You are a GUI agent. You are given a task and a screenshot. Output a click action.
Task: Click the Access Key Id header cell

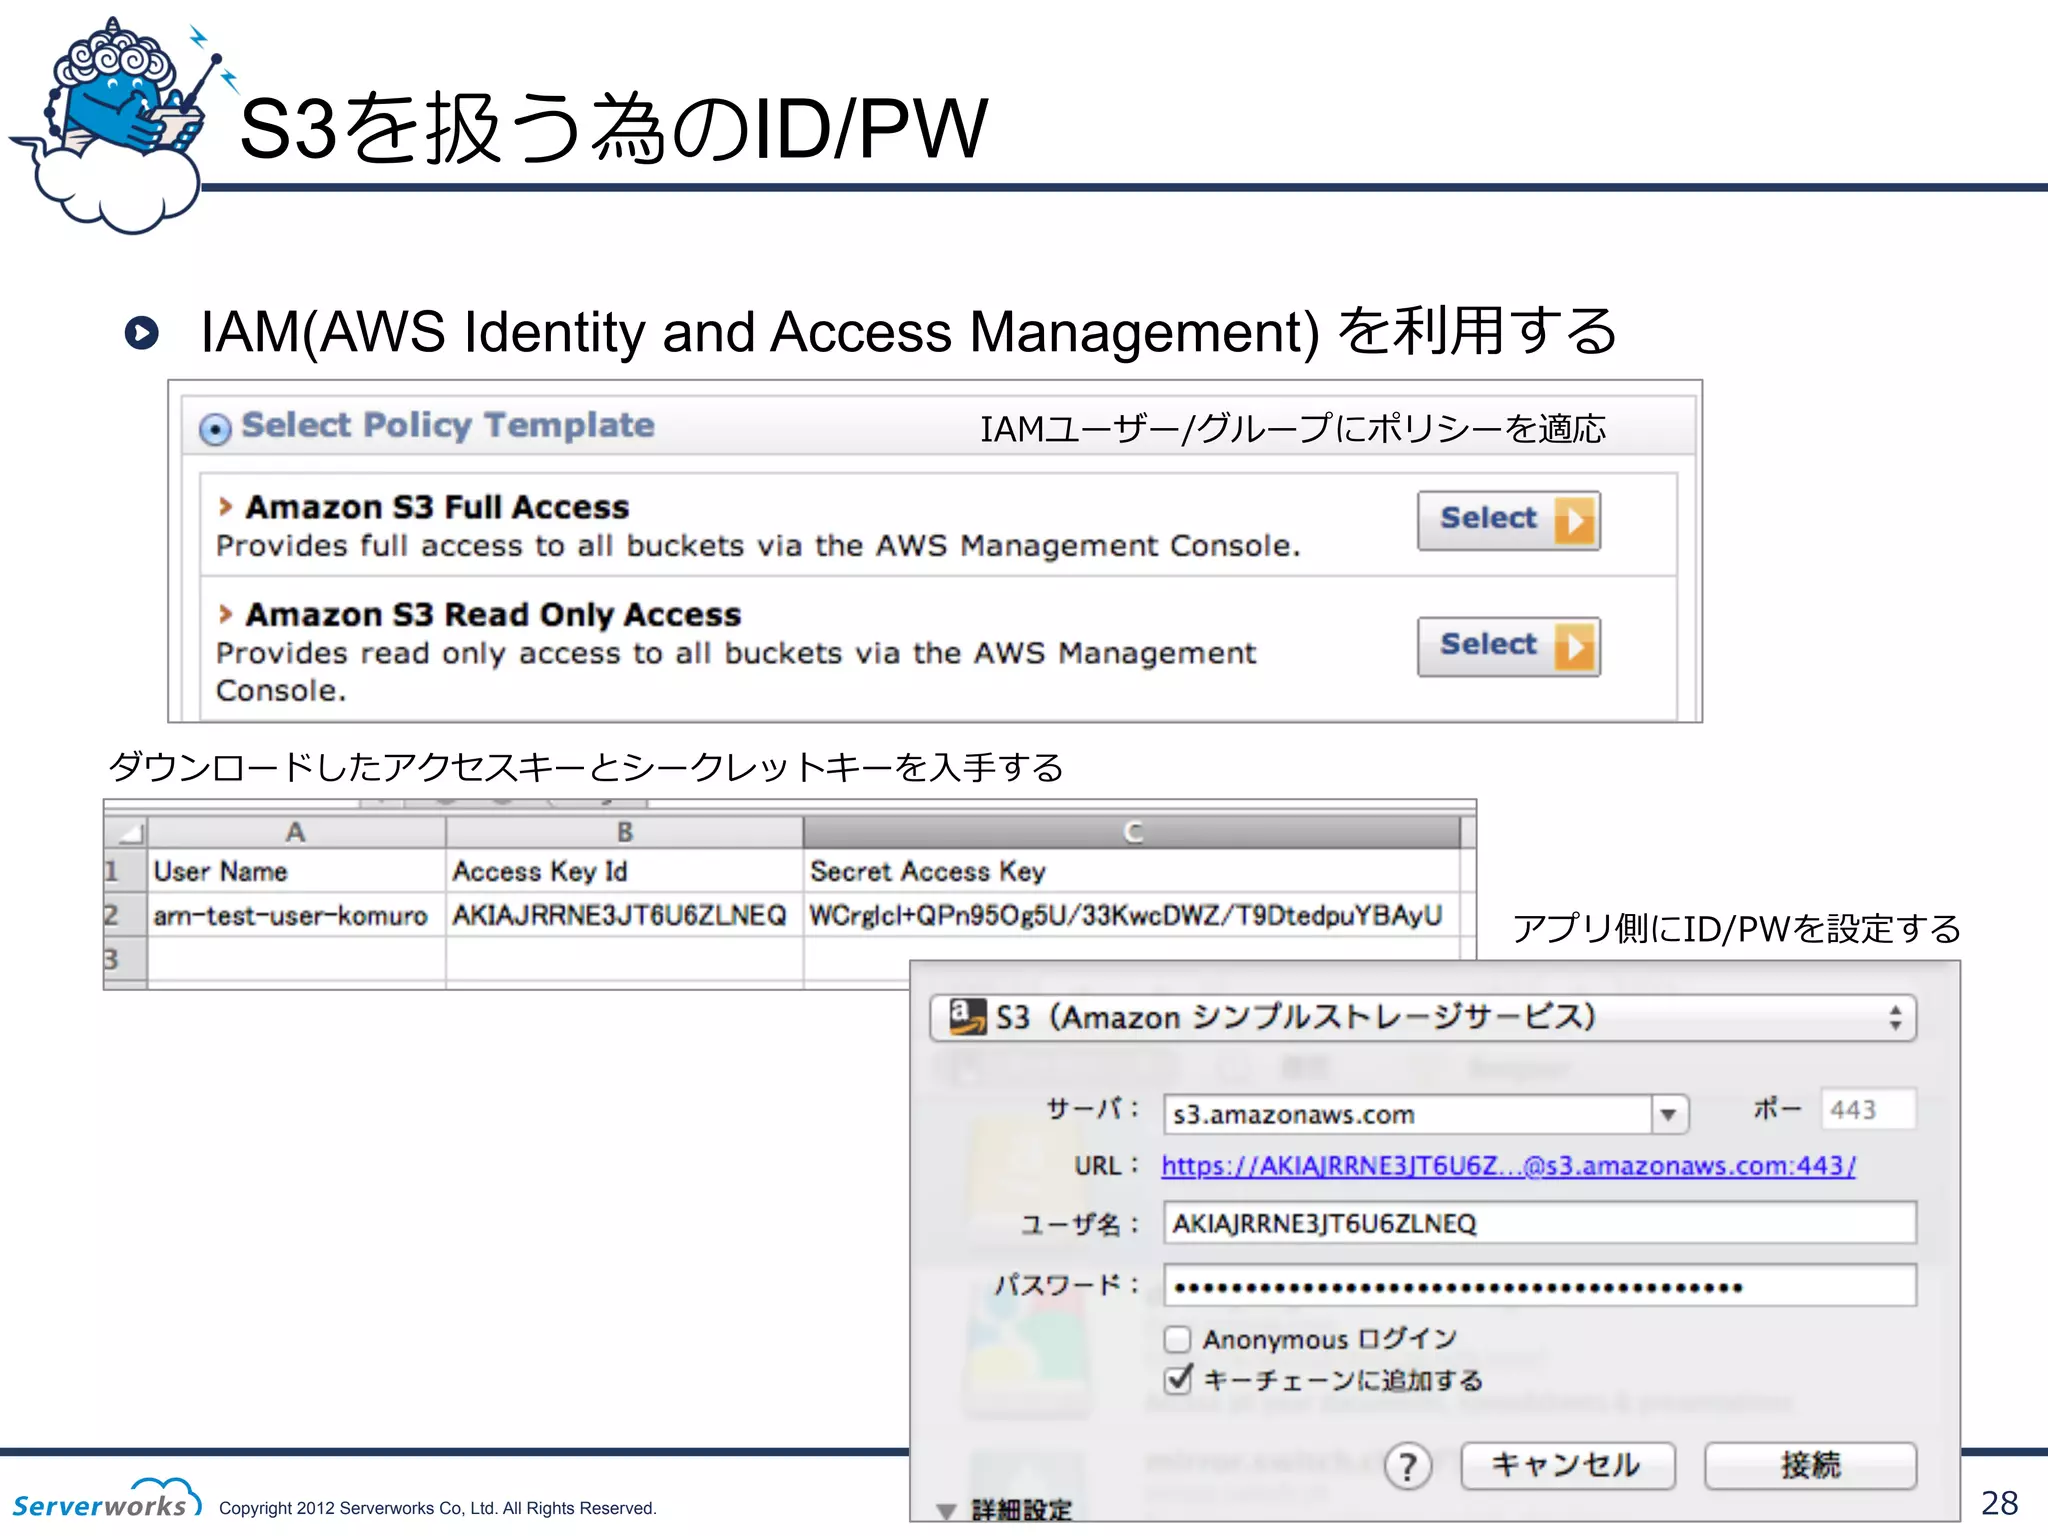624,871
